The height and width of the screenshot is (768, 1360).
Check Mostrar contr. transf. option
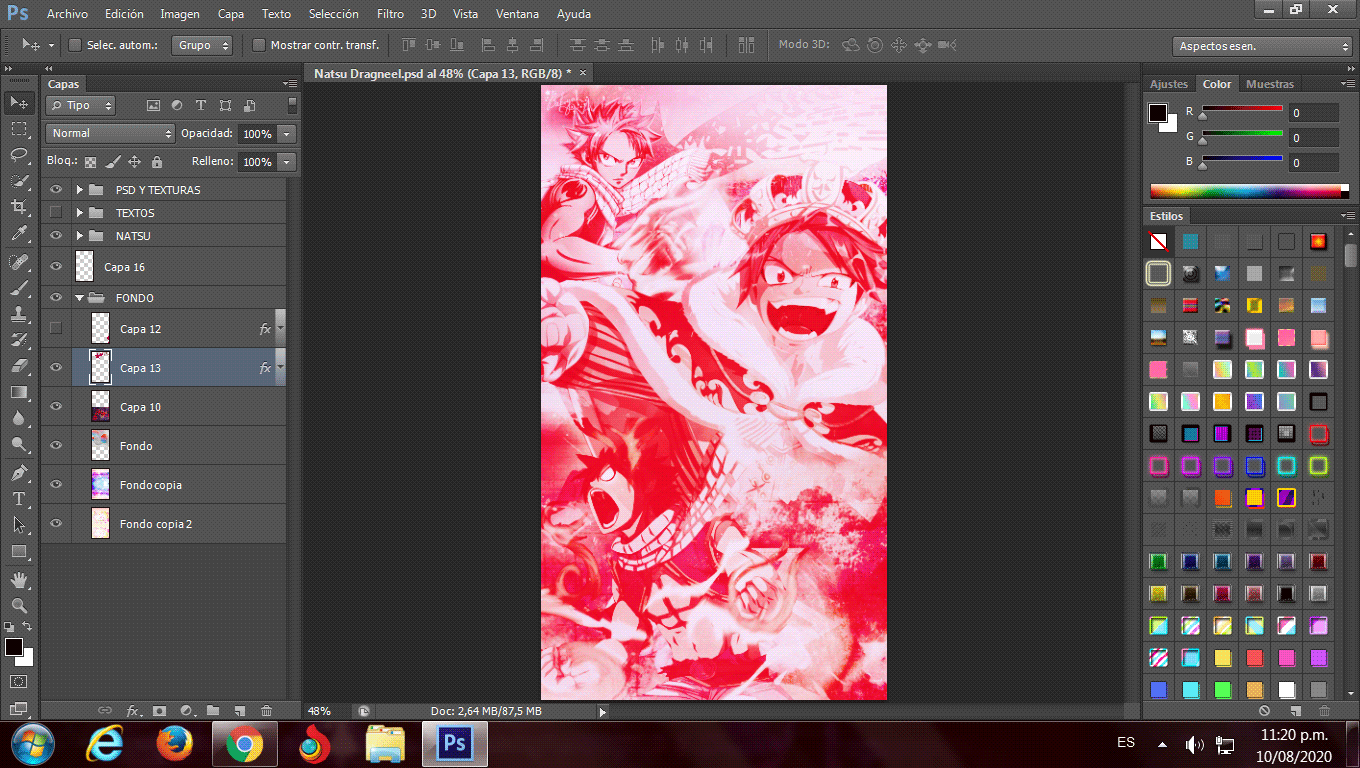259,45
